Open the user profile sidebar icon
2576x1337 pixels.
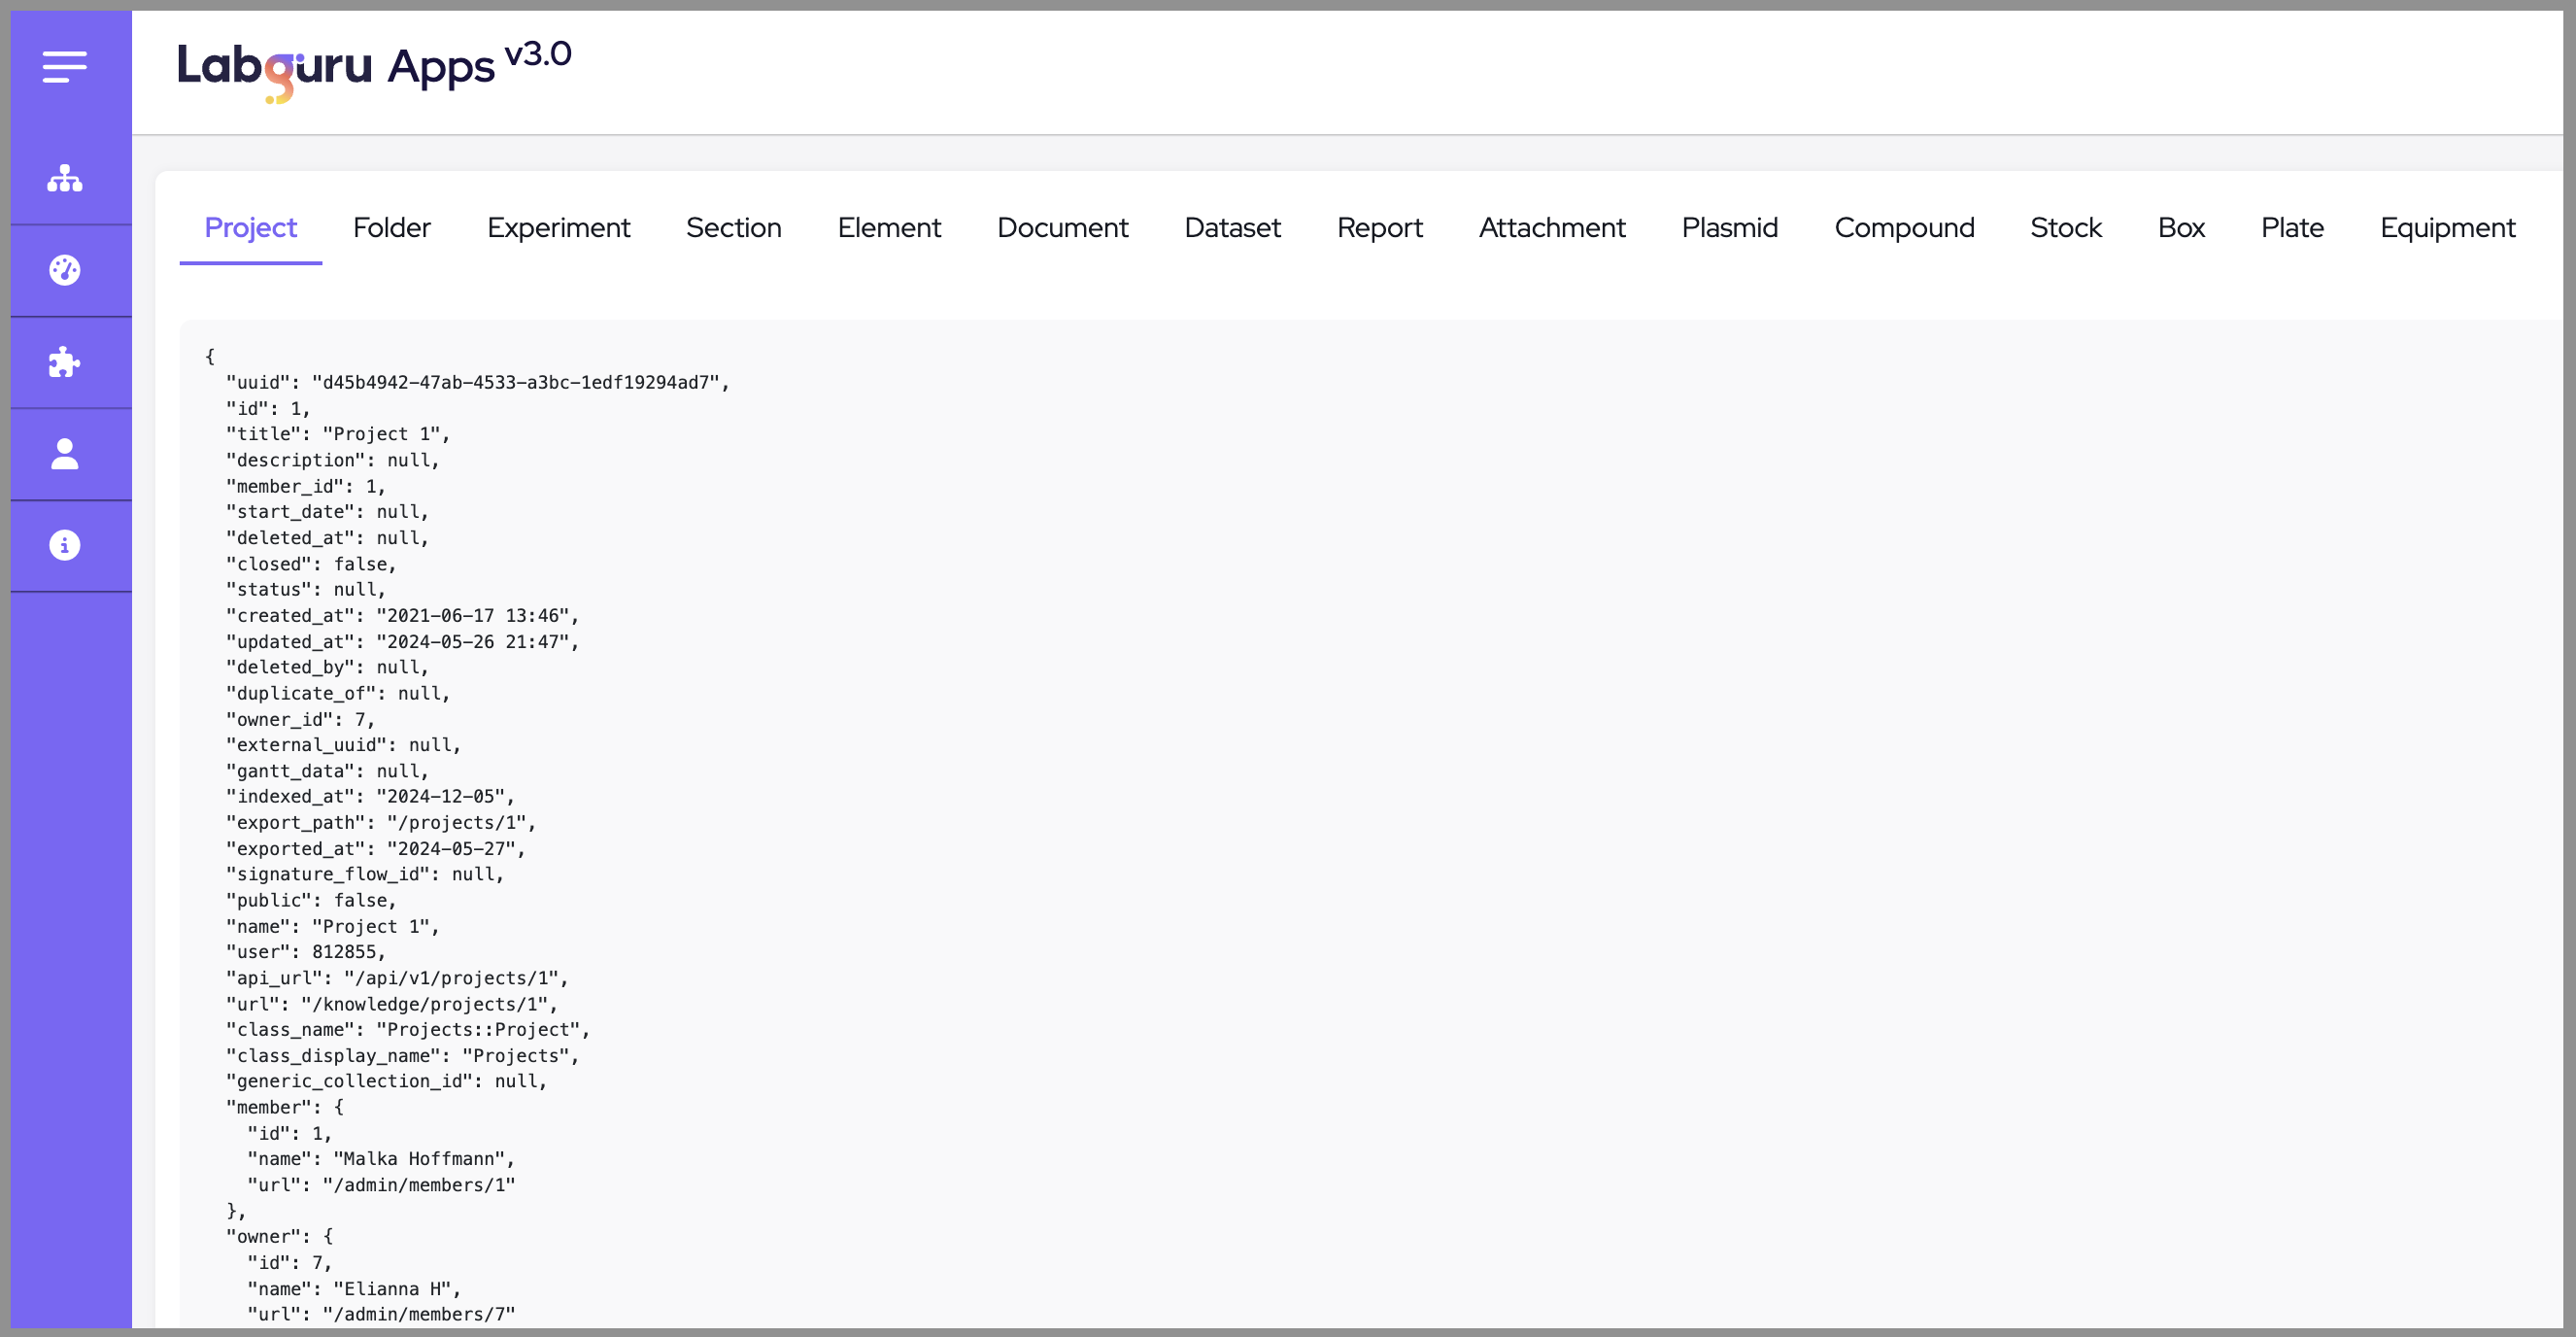[65, 454]
